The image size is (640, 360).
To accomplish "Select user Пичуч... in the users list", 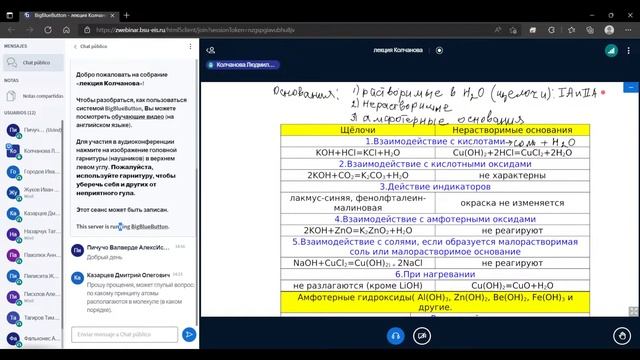I will point(33,130).
